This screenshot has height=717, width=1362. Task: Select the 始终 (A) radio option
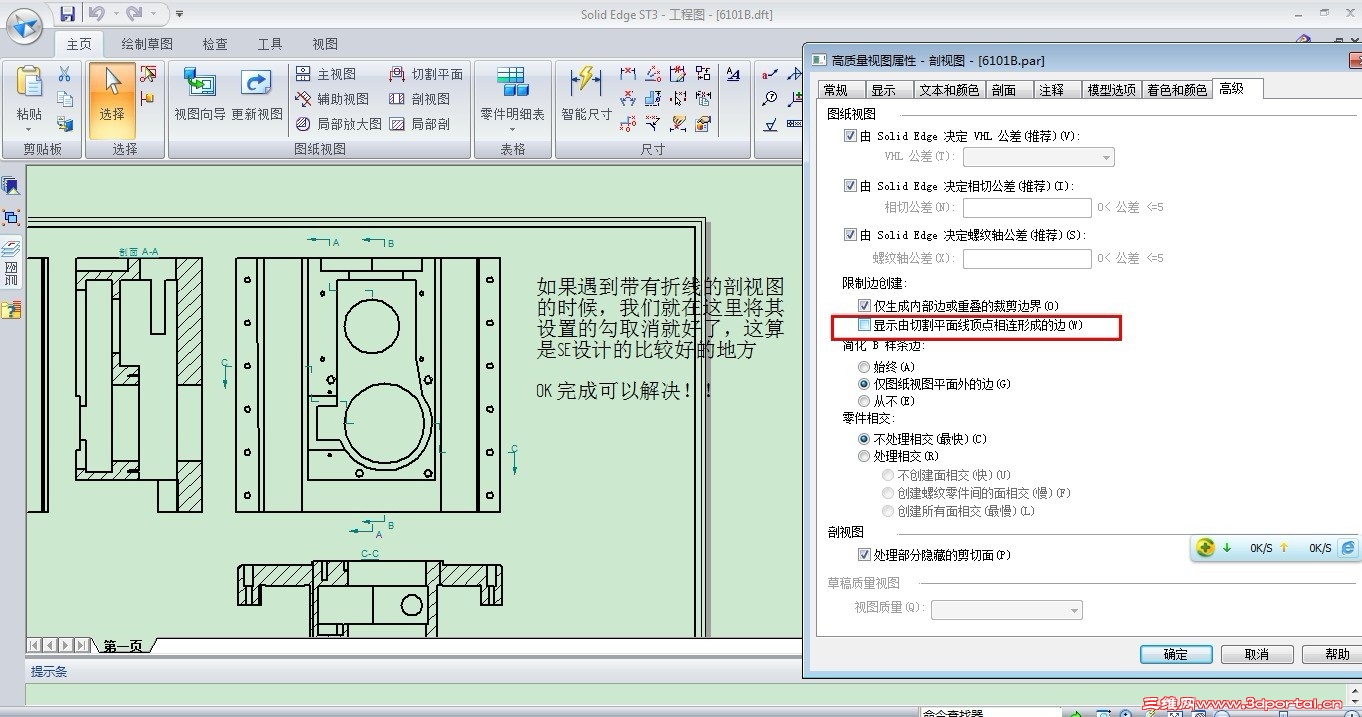point(864,367)
